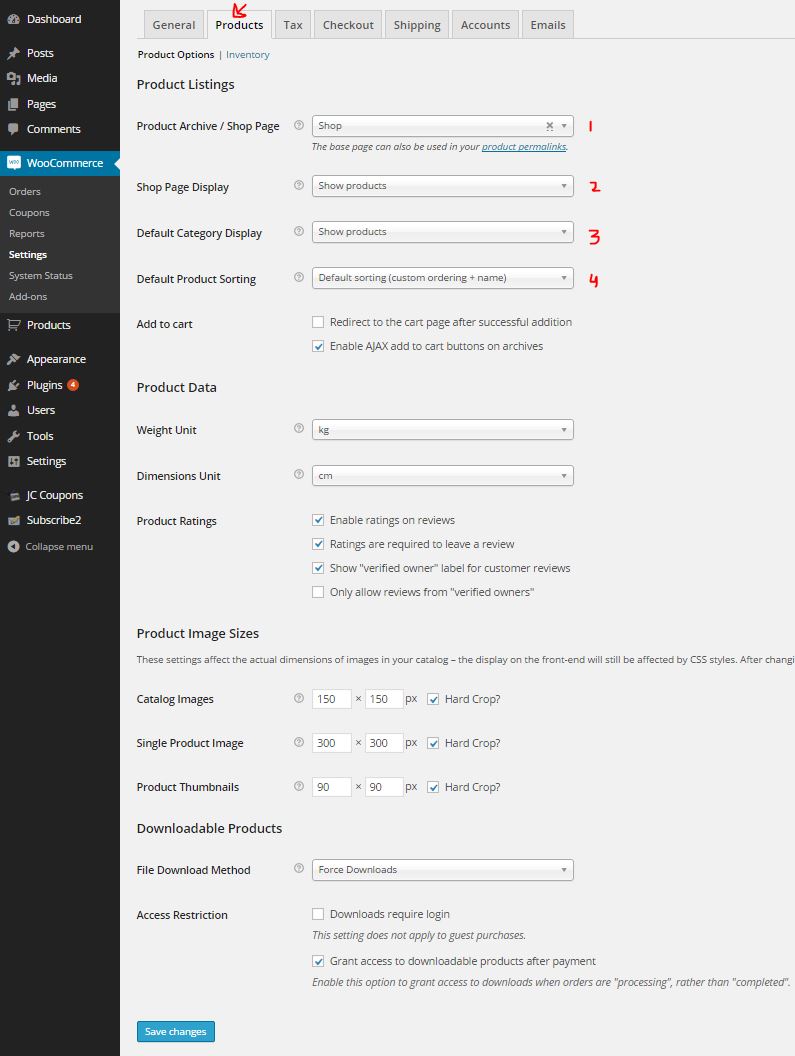Open the Default Product Sorting dropdown
Viewport: 795px width, 1056px height.
[442, 278]
